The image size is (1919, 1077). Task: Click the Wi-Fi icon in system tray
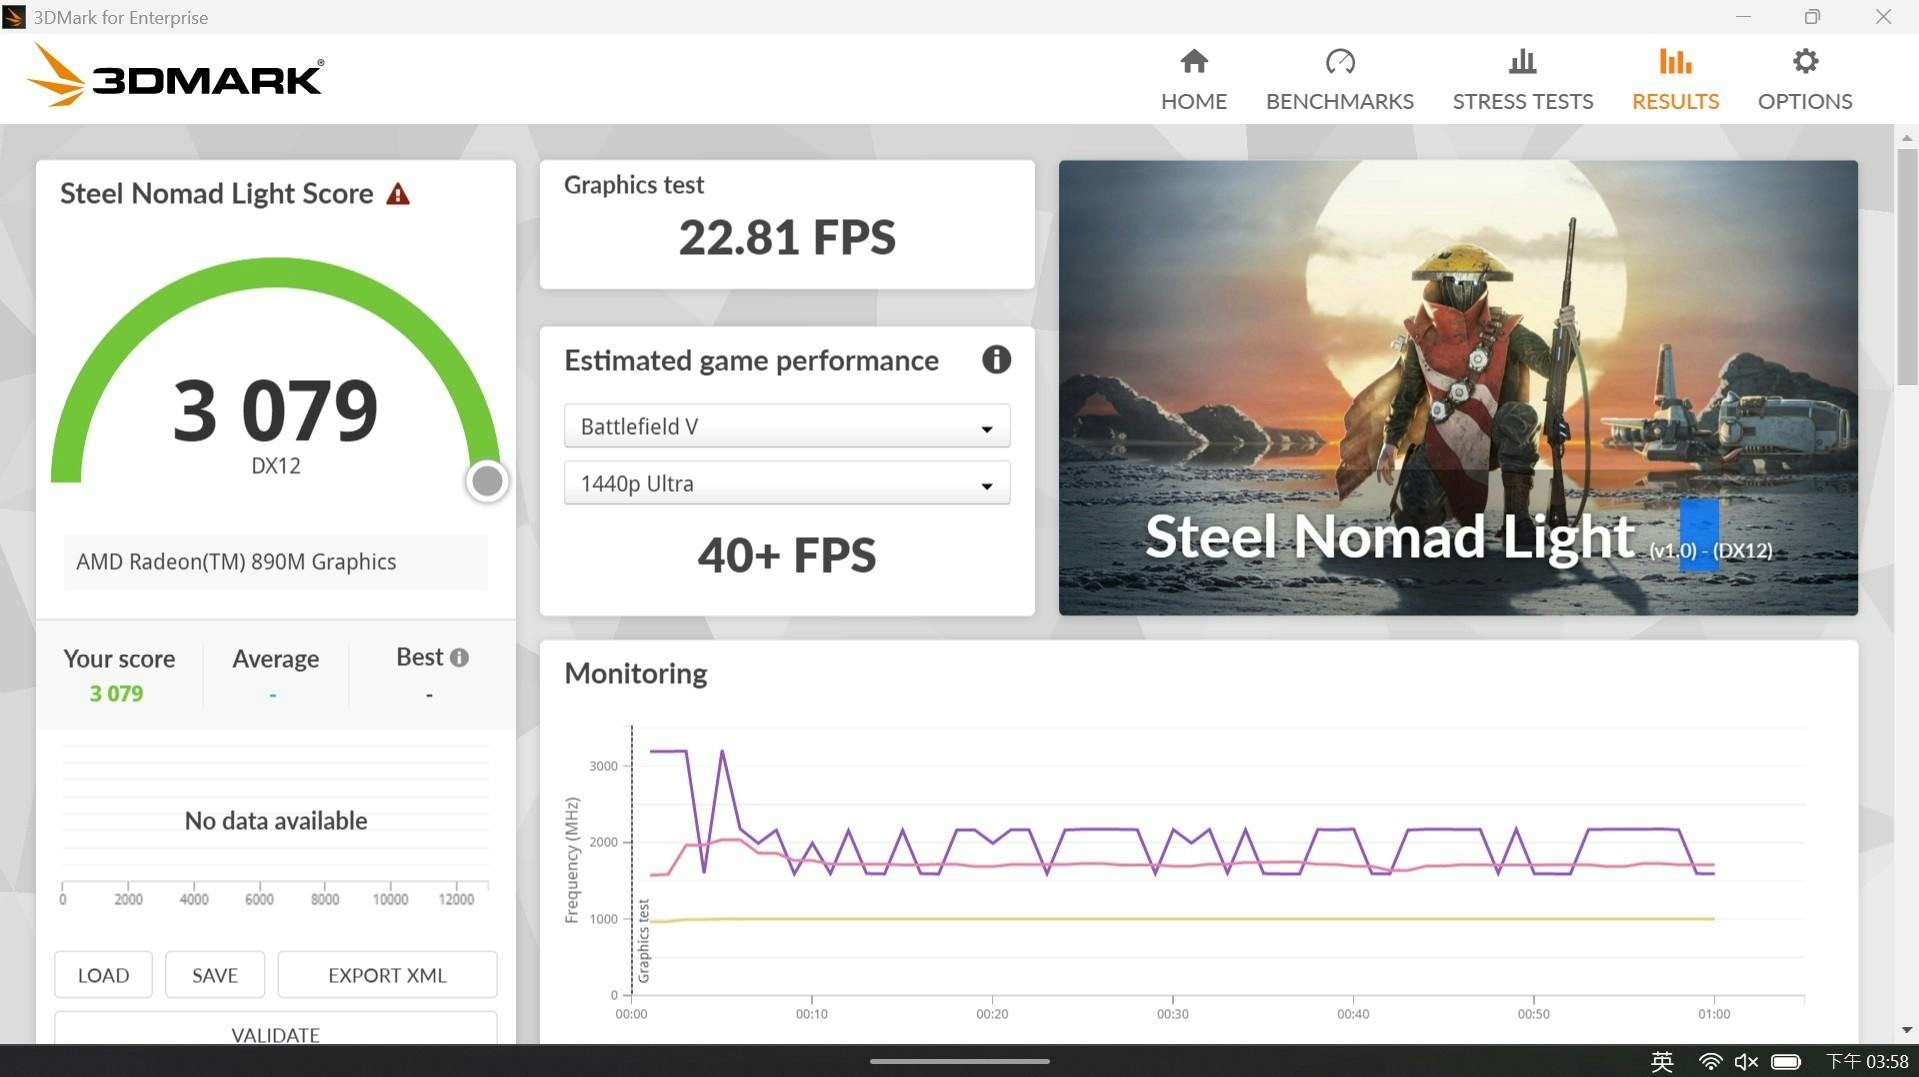(x=1710, y=1062)
